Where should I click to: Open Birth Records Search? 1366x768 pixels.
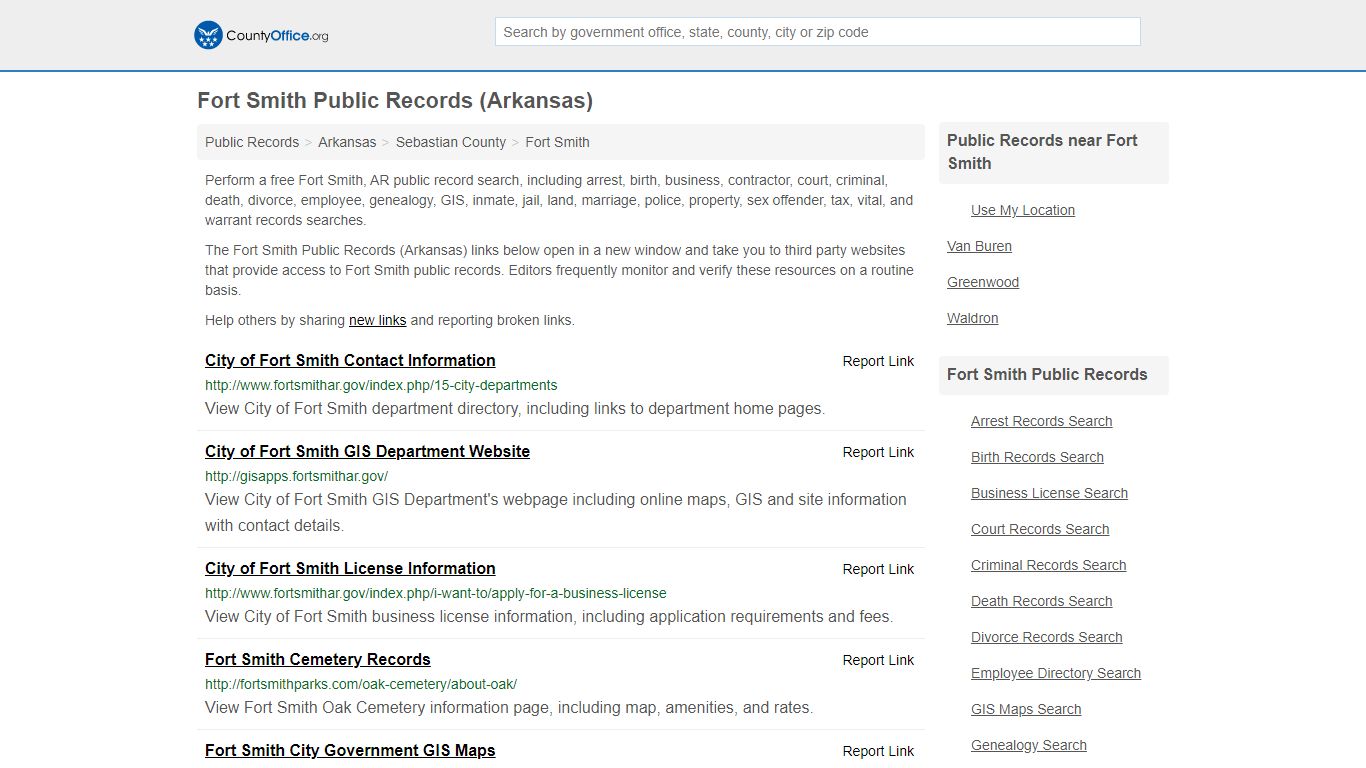tap(1037, 457)
